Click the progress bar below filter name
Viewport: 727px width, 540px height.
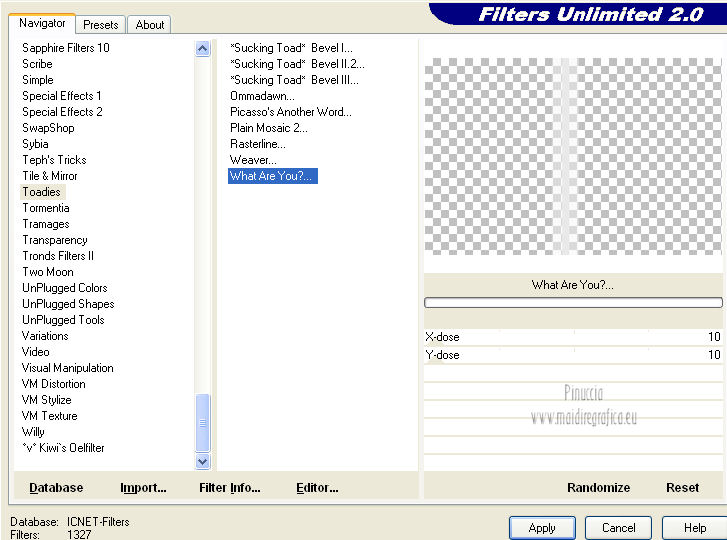pyautogui.click(x=573, y=303)
